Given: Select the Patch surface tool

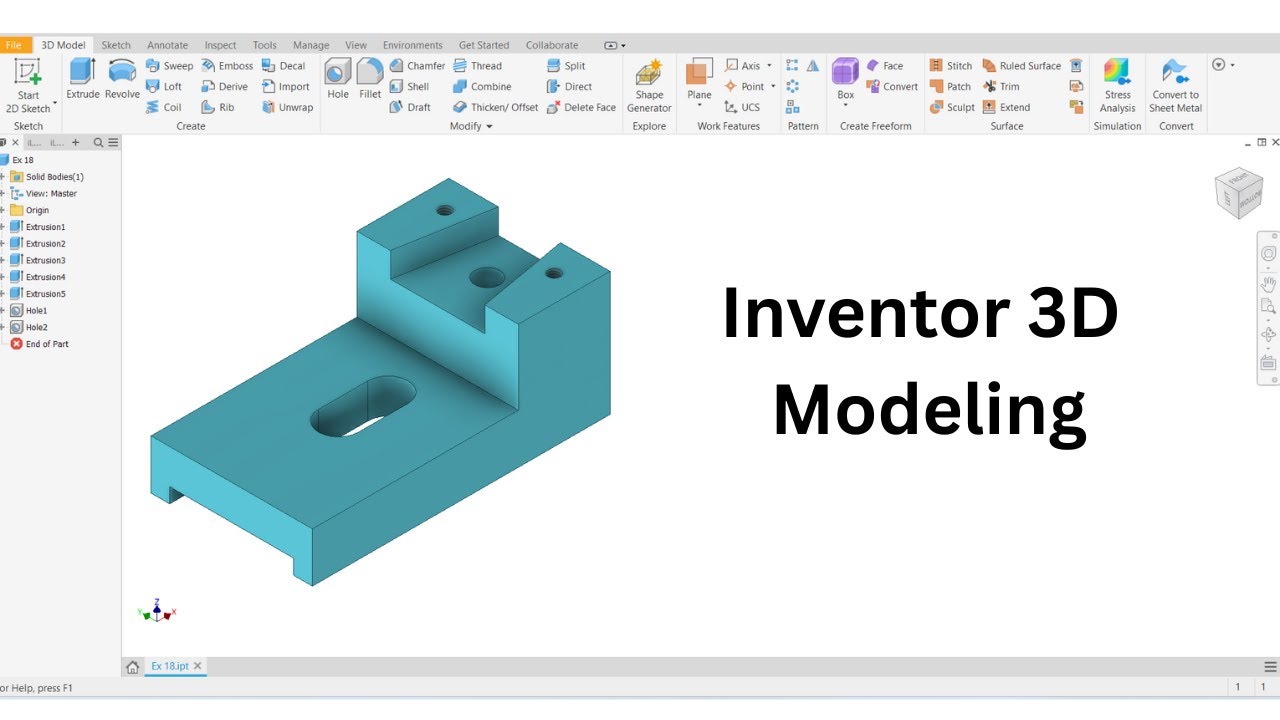Looking at the screenshot, I should (950, 86).
